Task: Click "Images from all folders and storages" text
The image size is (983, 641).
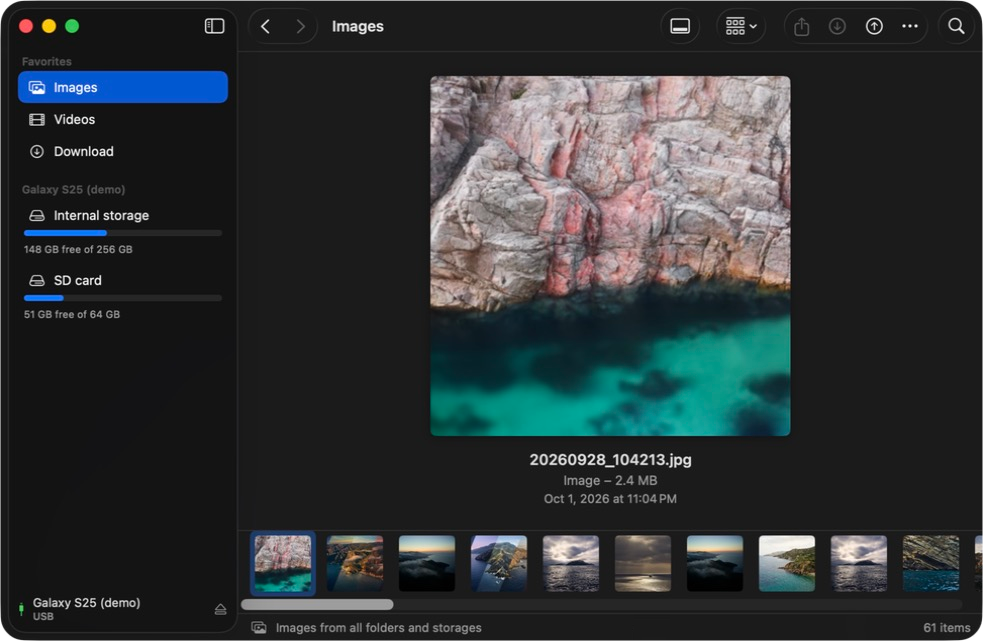Action: [x=379, y=627]
